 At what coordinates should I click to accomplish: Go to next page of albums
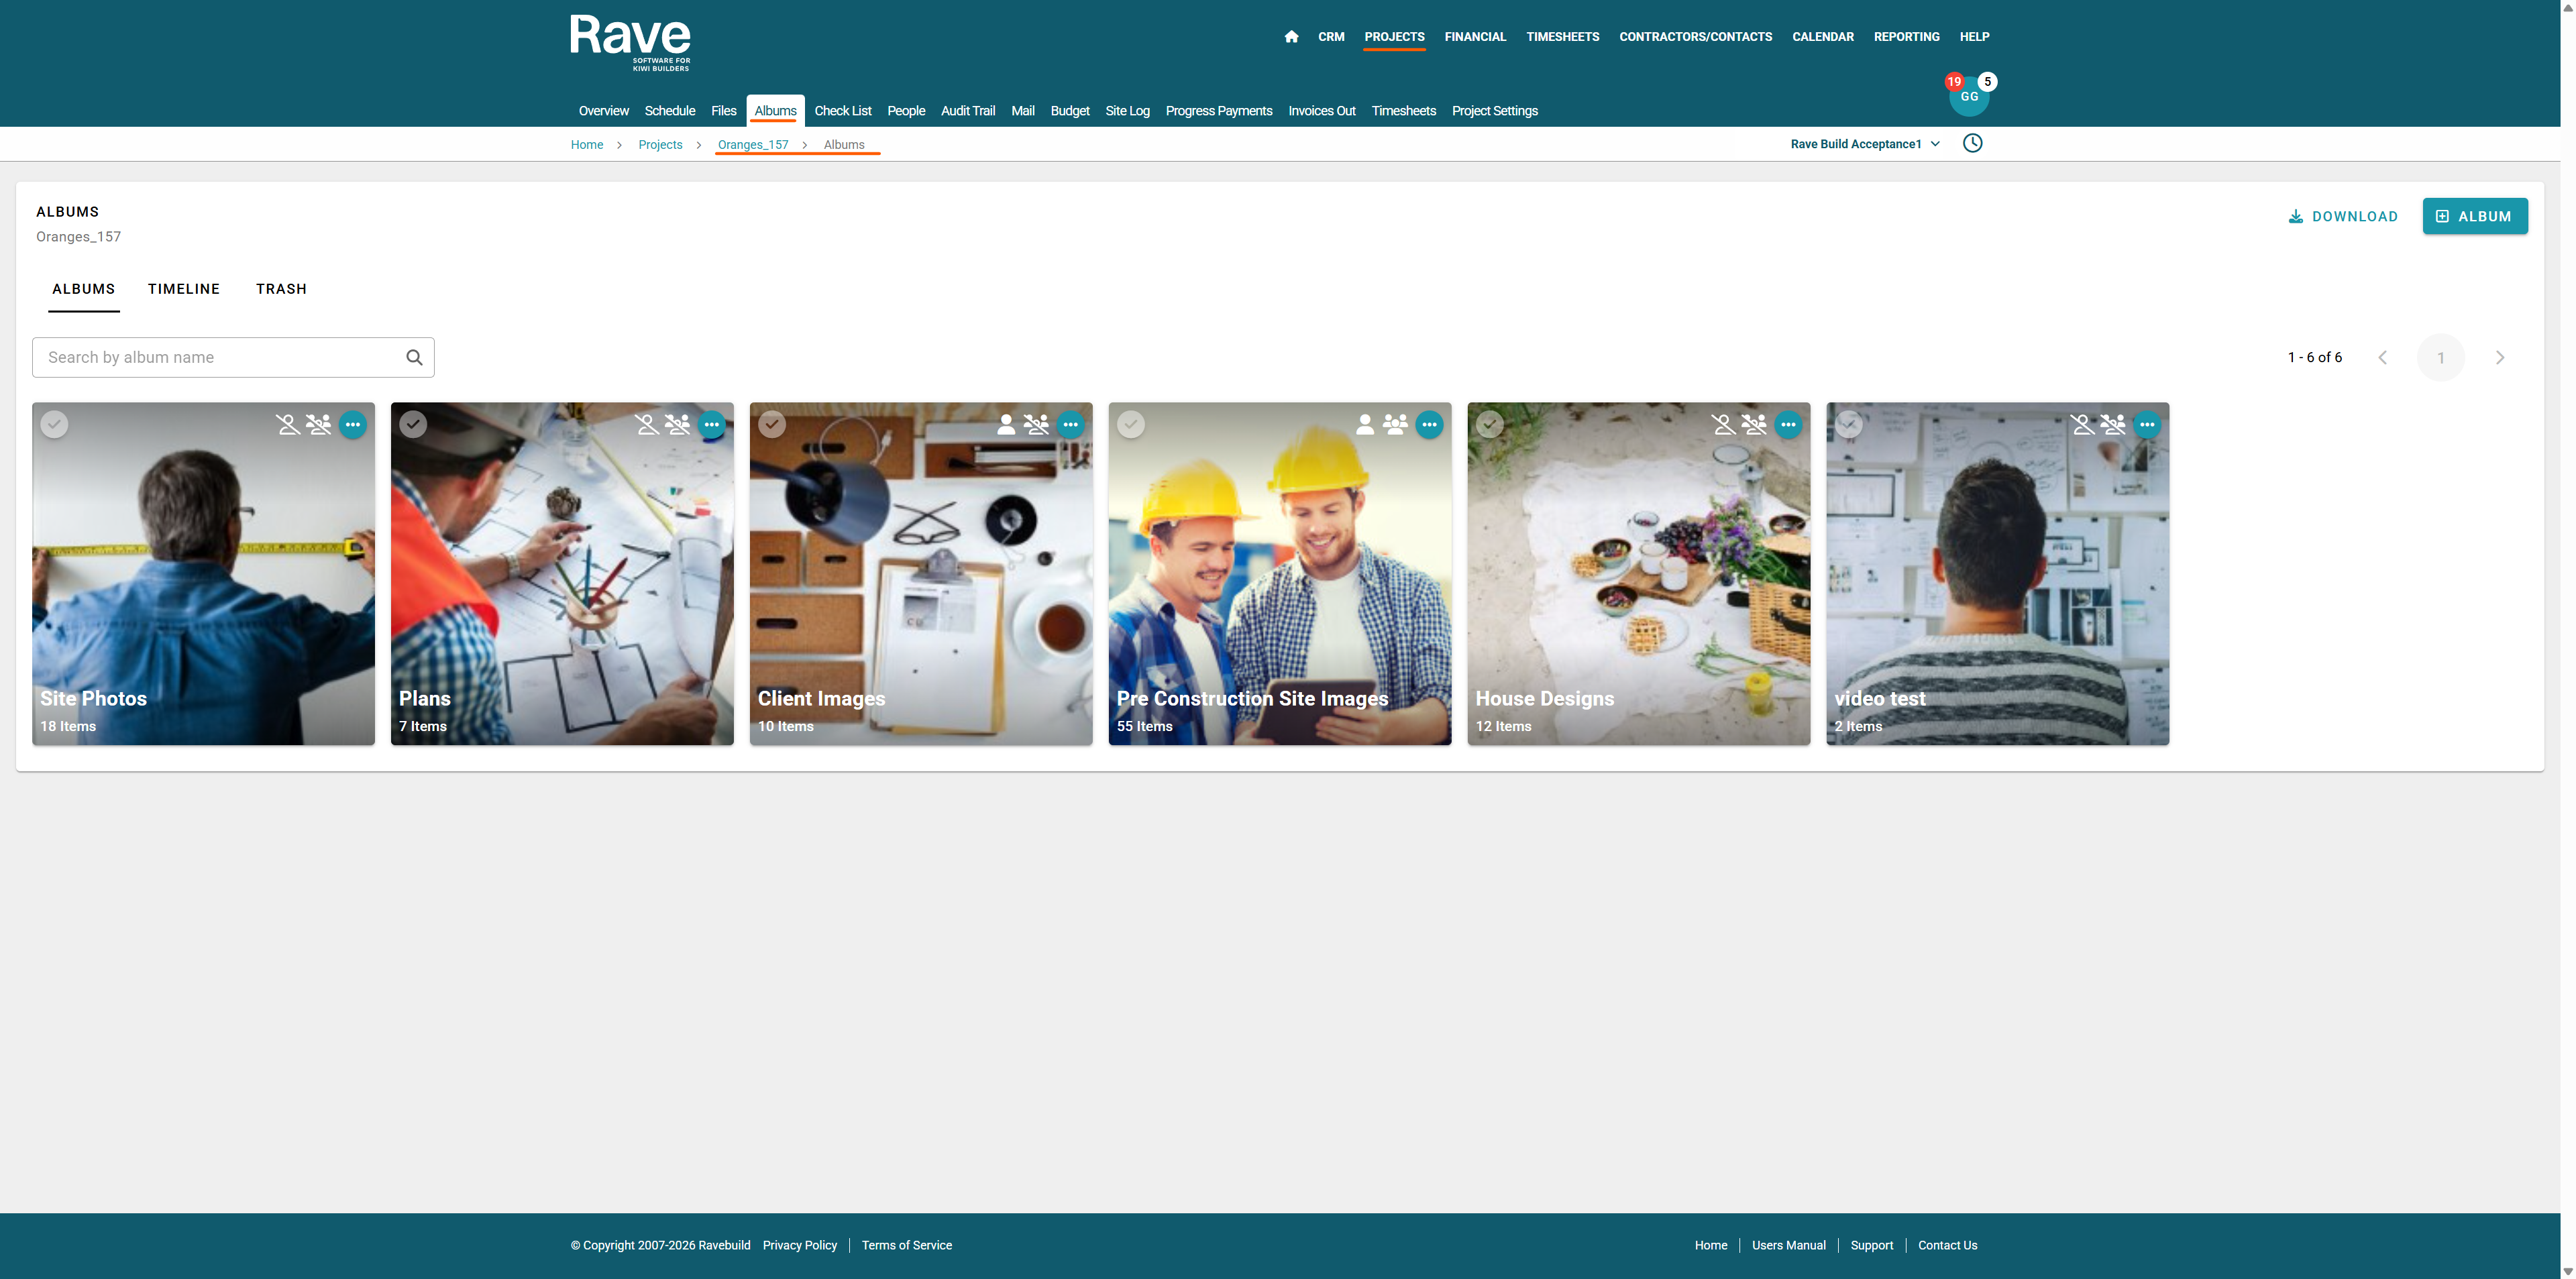[x=2499, y=357]
